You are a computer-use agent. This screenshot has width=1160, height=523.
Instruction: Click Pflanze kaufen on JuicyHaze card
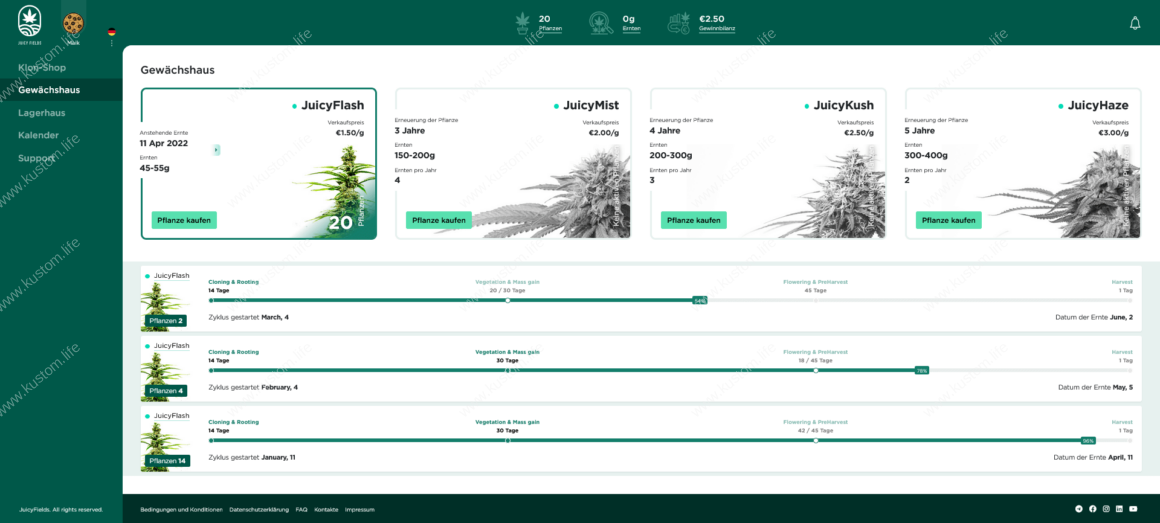pos(948,220)
